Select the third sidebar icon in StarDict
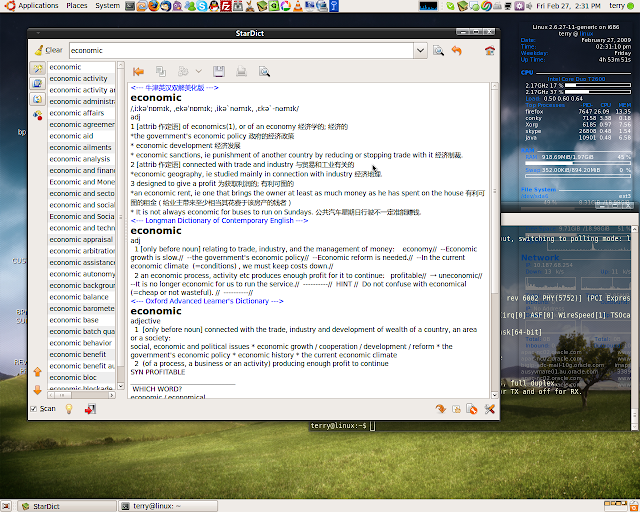The width and height of the screenshot is (640, 512). (38, 99)
